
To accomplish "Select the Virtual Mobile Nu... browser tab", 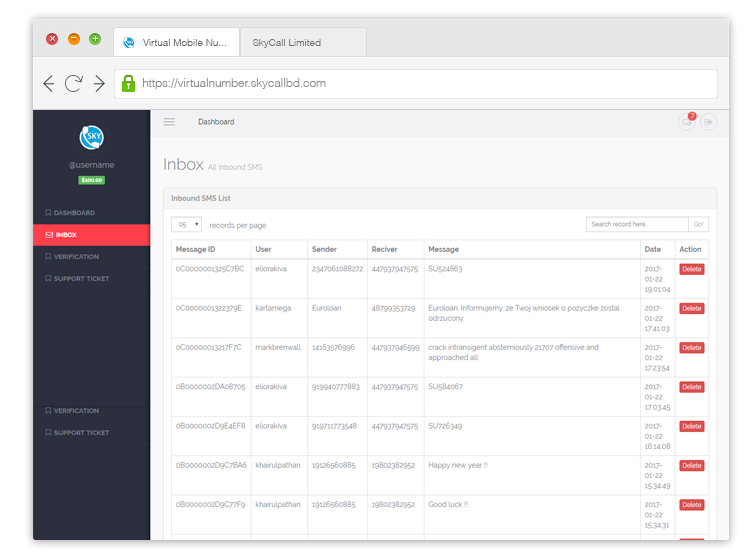I will (x=177, y=43).
